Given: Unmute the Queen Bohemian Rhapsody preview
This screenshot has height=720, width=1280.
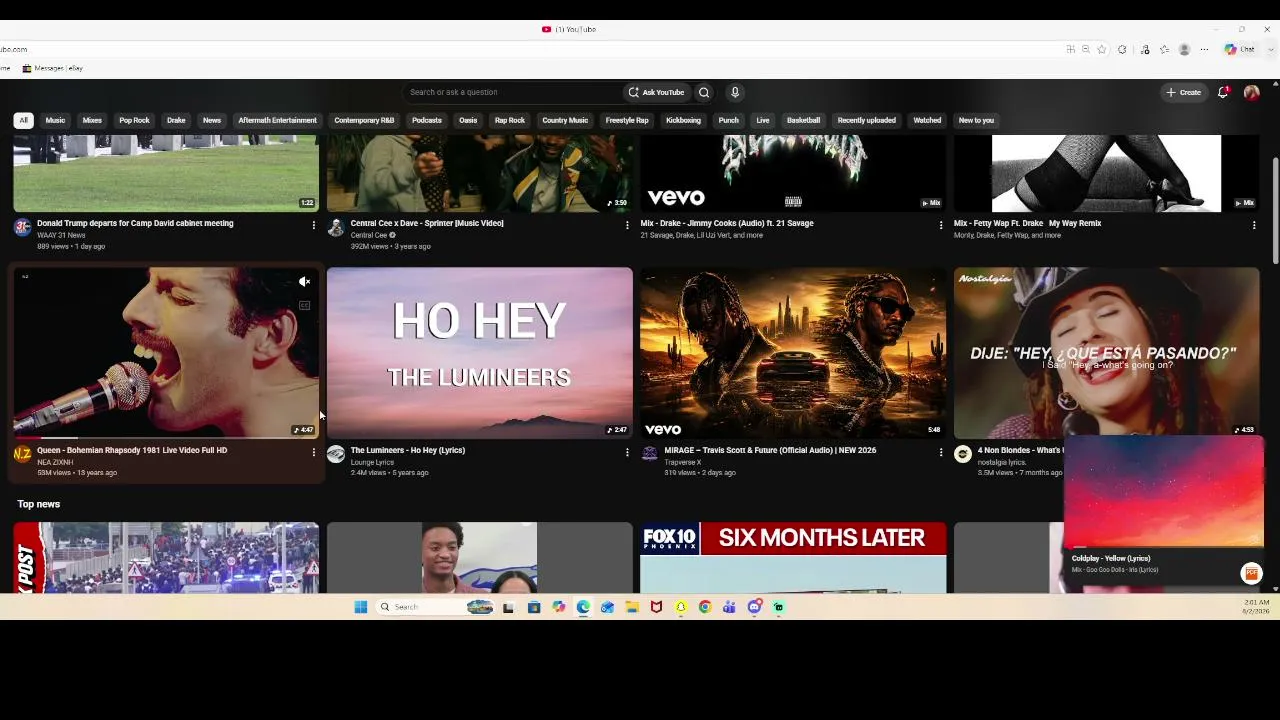Looking at the screenshot, I should (x=305, y=282).
